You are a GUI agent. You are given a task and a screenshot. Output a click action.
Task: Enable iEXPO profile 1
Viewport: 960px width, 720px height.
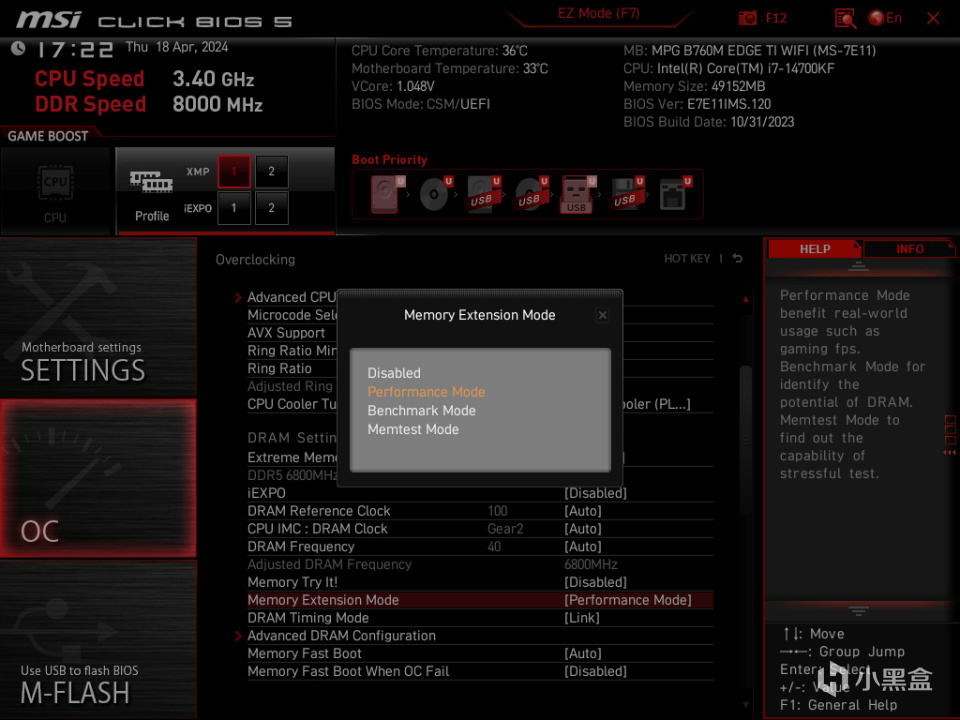[x=234, y=208]
